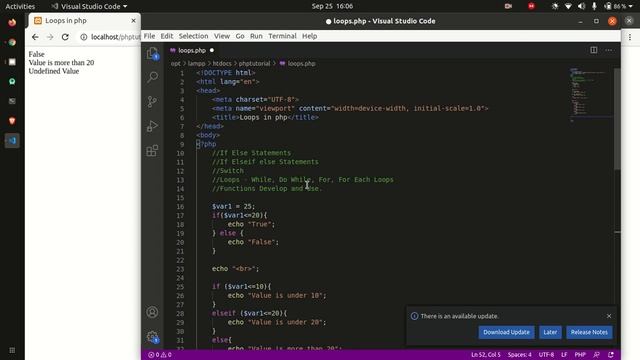Open notifications bell in status bar

point(611,355)
